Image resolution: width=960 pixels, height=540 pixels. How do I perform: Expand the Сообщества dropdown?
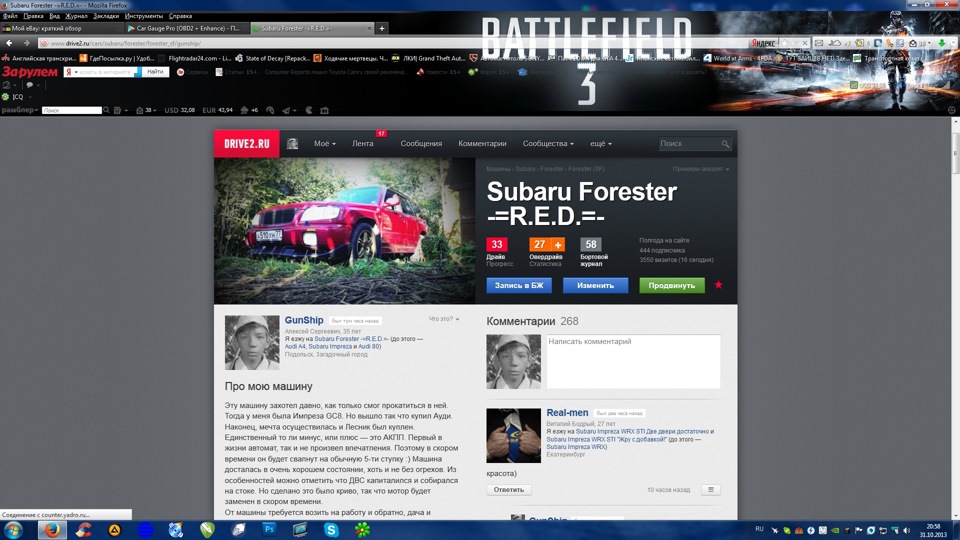tap(548, 143)
